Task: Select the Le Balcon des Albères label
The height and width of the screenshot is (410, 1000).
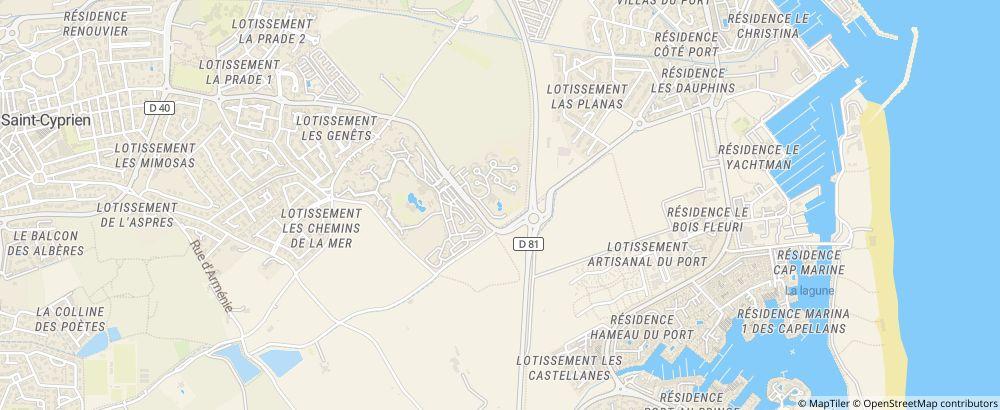Action: pos(46,243)
